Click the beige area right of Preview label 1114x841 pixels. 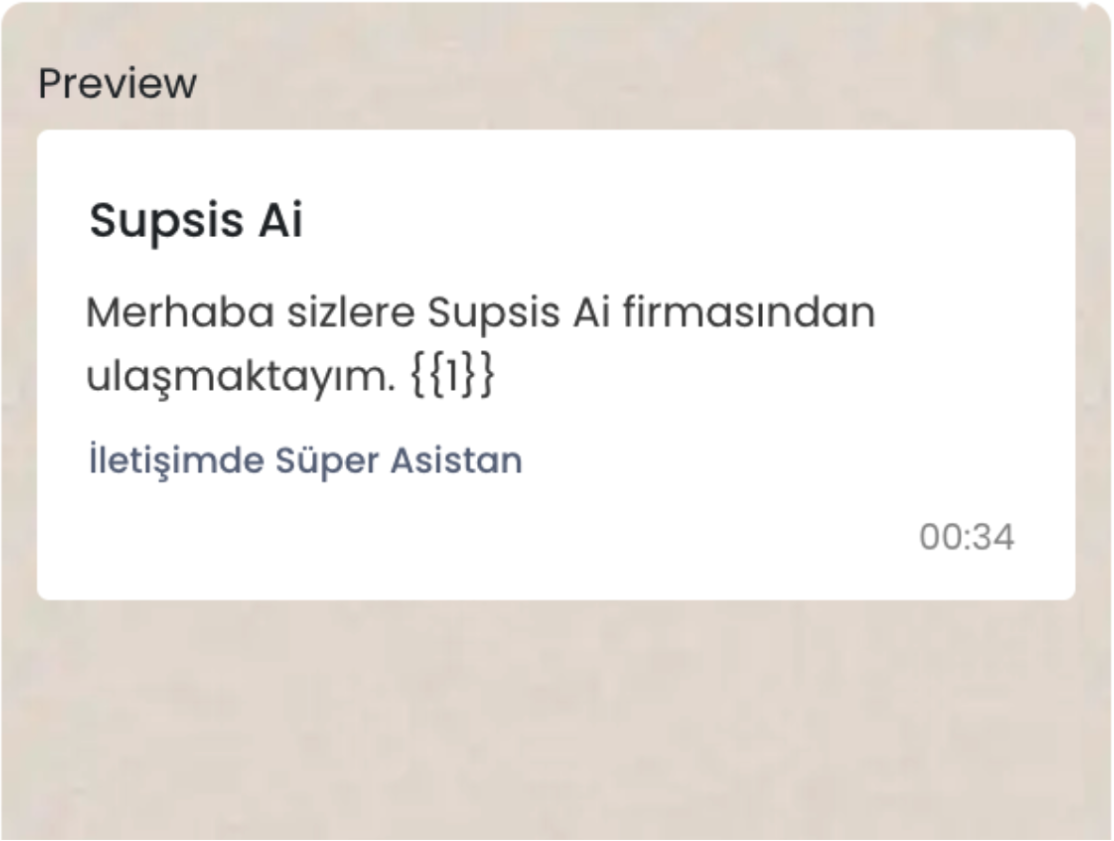pos(639,84)
